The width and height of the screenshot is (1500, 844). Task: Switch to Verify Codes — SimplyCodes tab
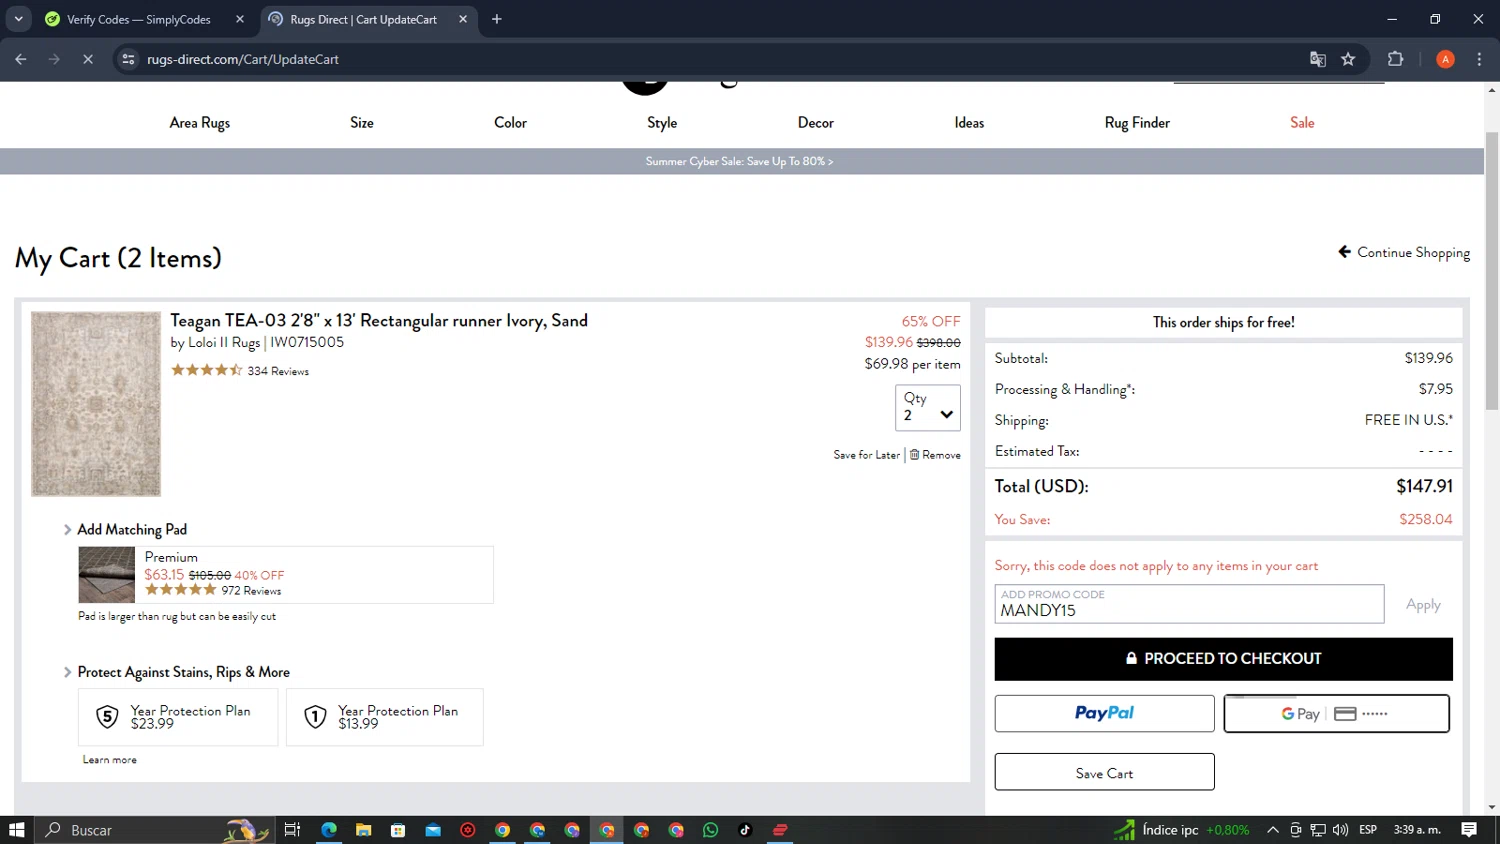(138, 19)
